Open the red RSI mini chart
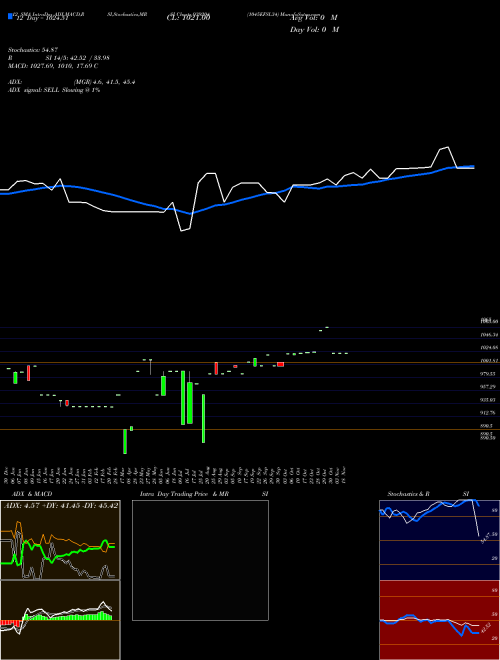Viewport: 500px width, 660px height. click(x=439, y=620)
